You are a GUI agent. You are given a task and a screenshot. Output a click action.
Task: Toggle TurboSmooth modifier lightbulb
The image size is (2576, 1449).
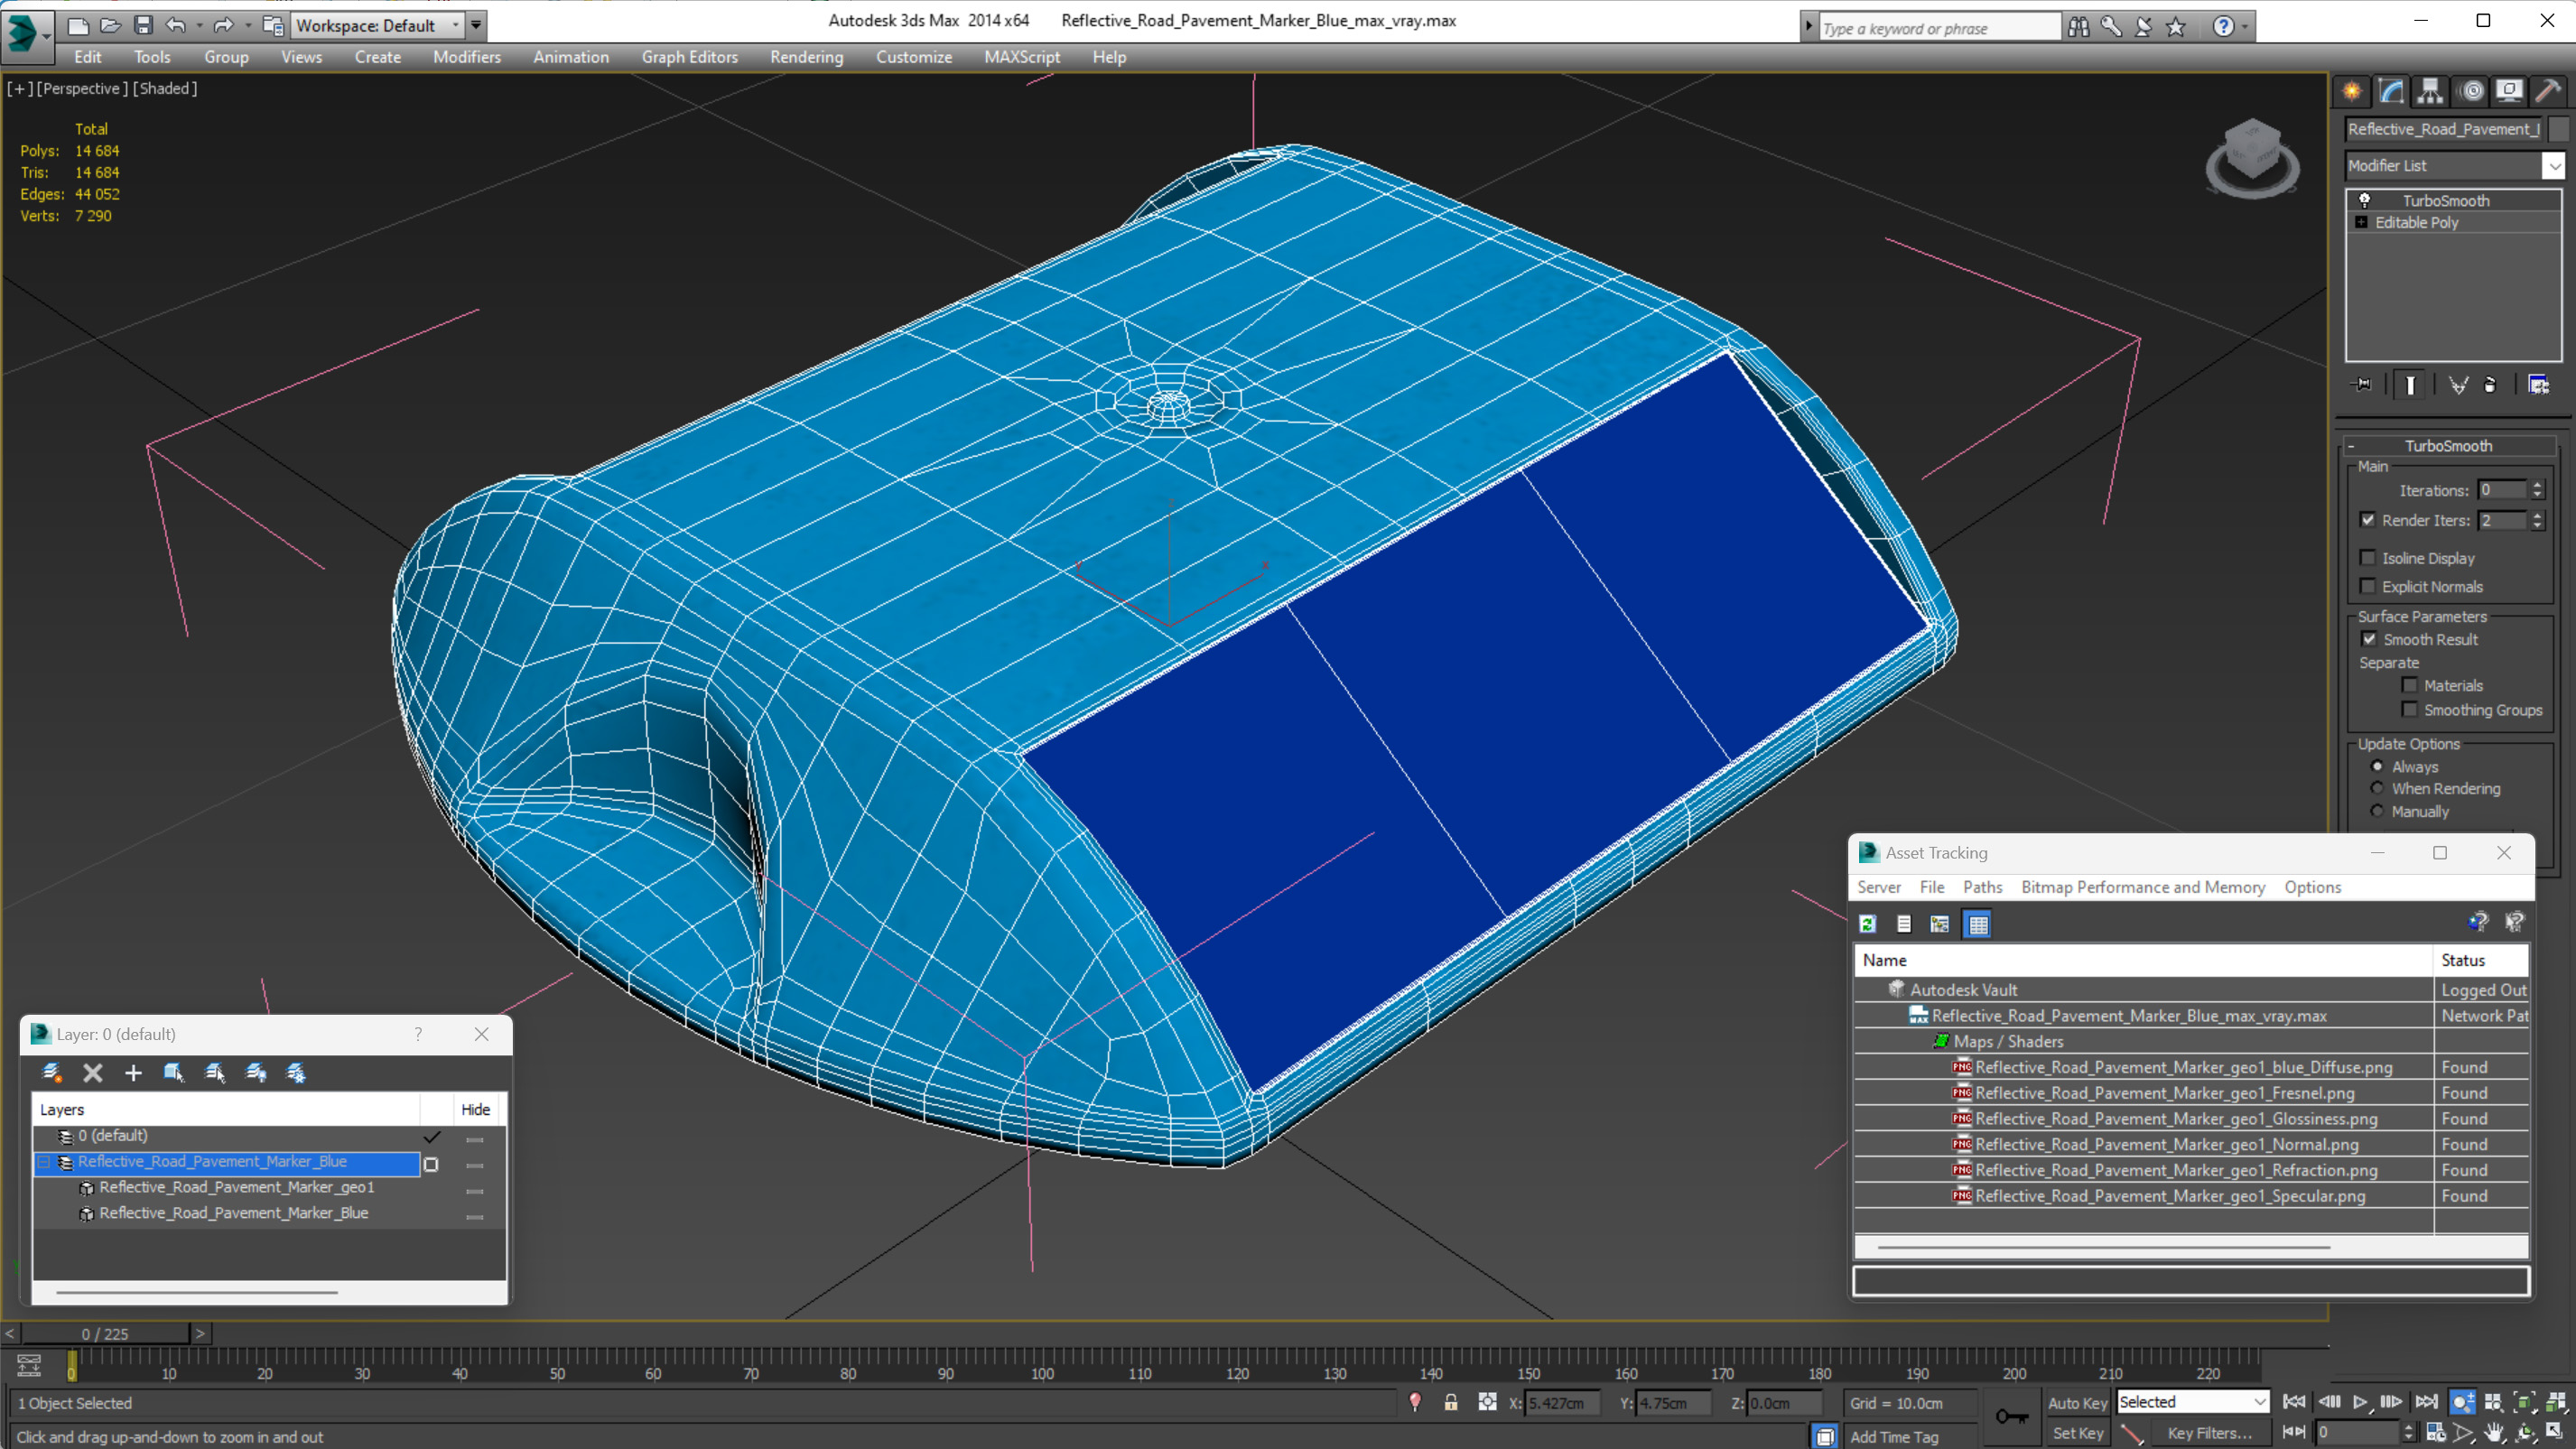(x=2365, y=200)
